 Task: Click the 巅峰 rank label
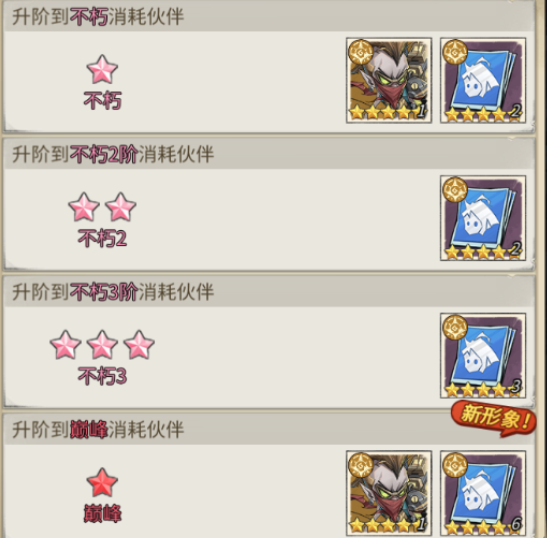pyautogui.click(x=103, y=514)
